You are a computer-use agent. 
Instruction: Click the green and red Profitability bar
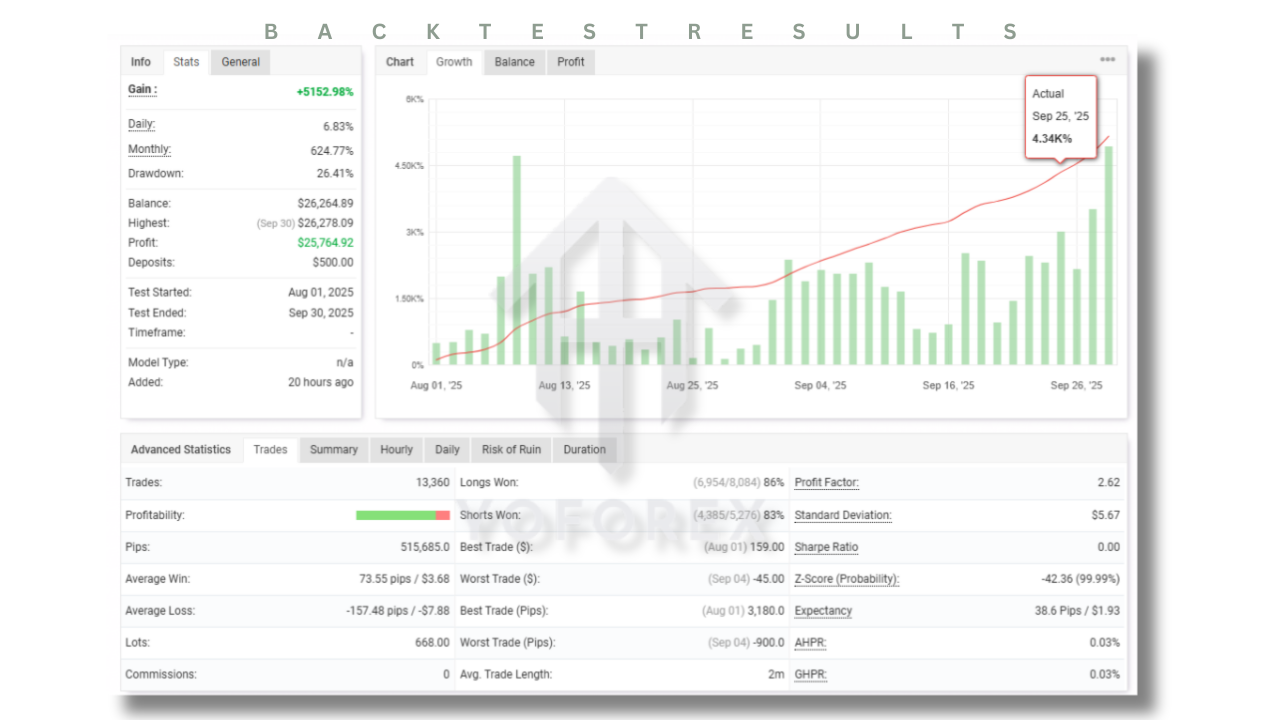click(402, 515)
